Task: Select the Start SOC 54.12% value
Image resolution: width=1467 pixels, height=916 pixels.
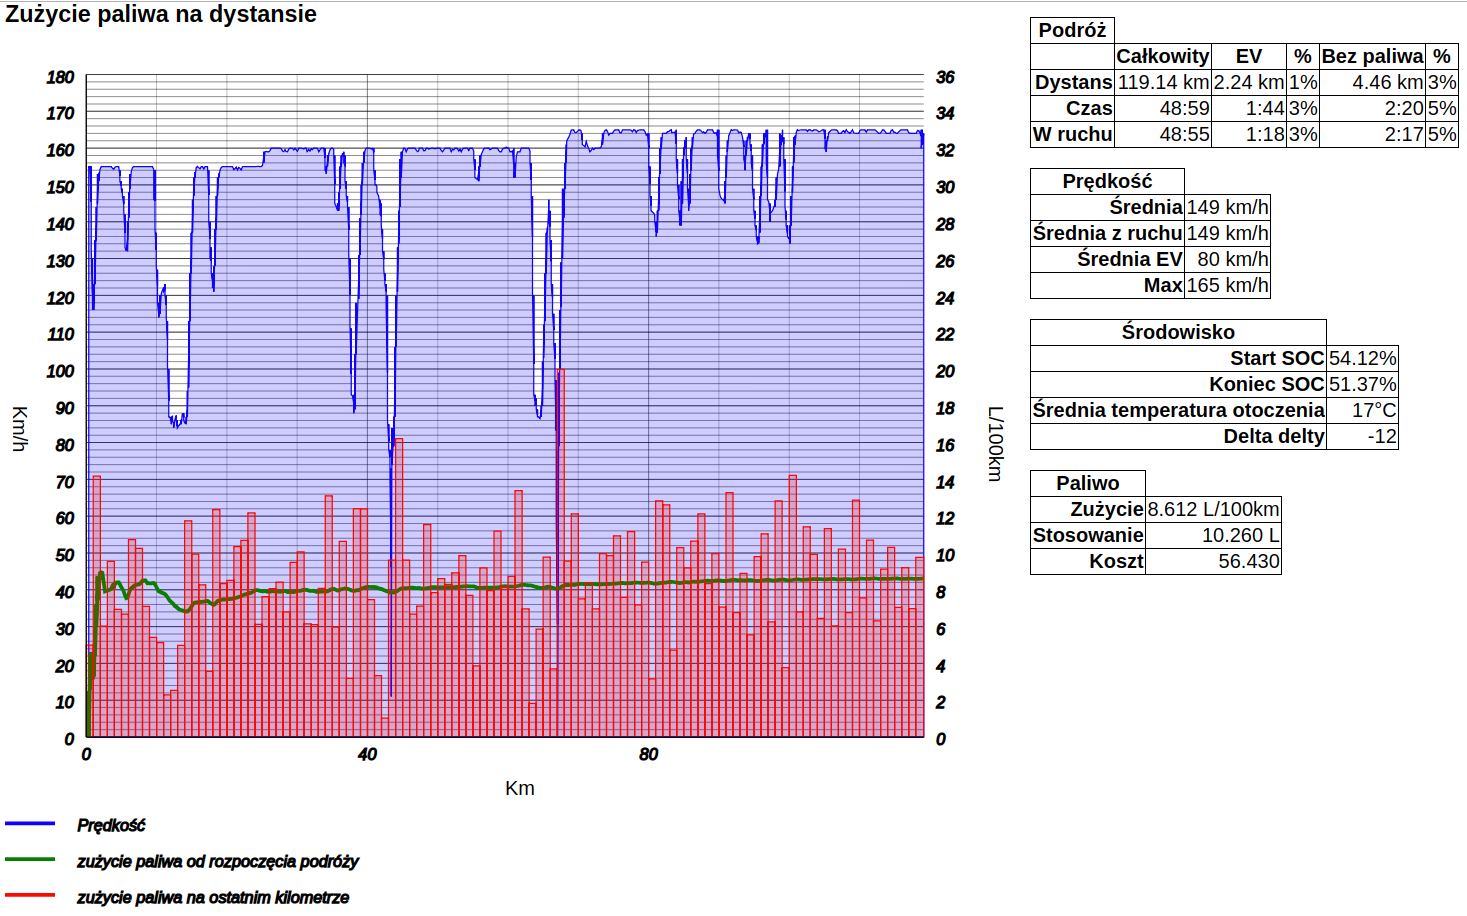Action: pos(1362,359)
